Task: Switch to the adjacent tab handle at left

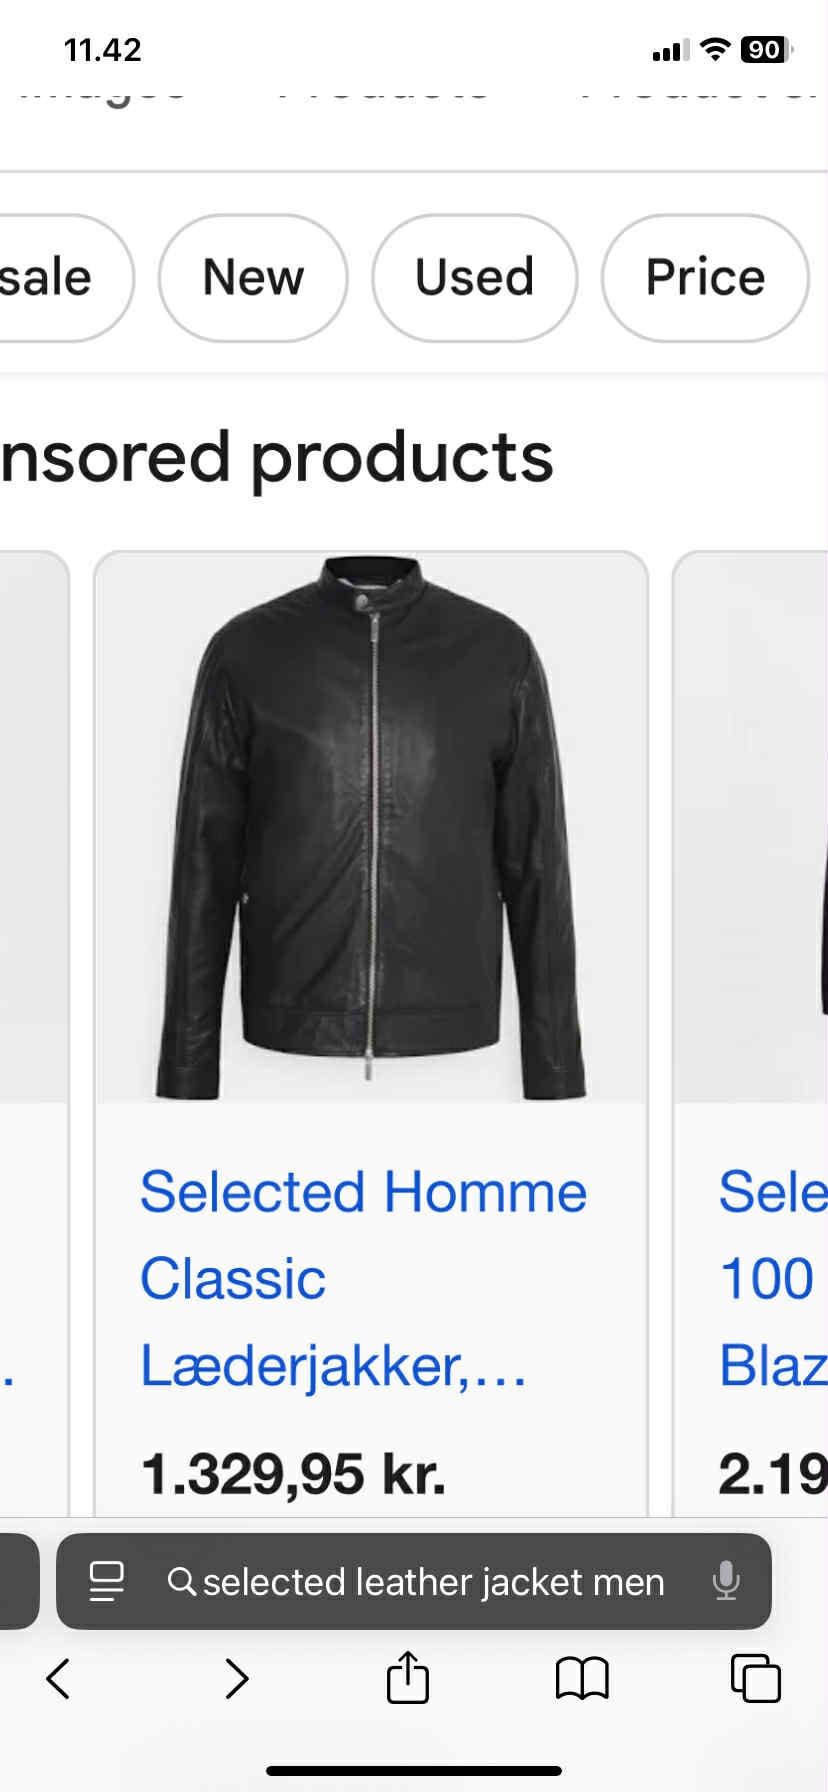Action: (x=19, y=1581)
